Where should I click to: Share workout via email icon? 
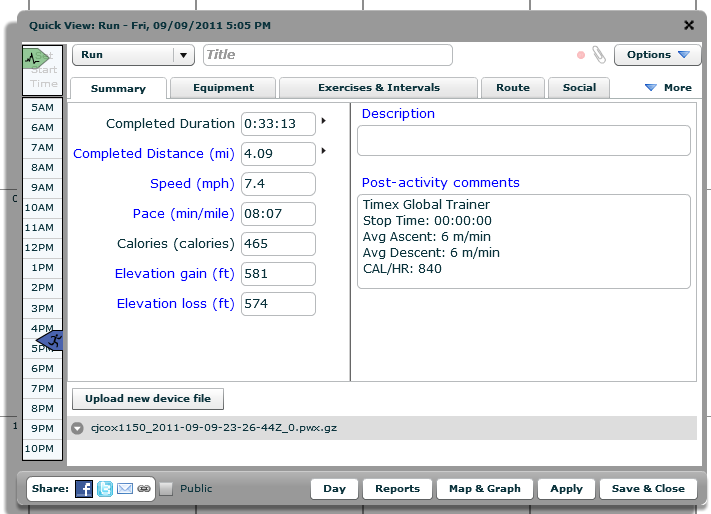pos(125,489)
